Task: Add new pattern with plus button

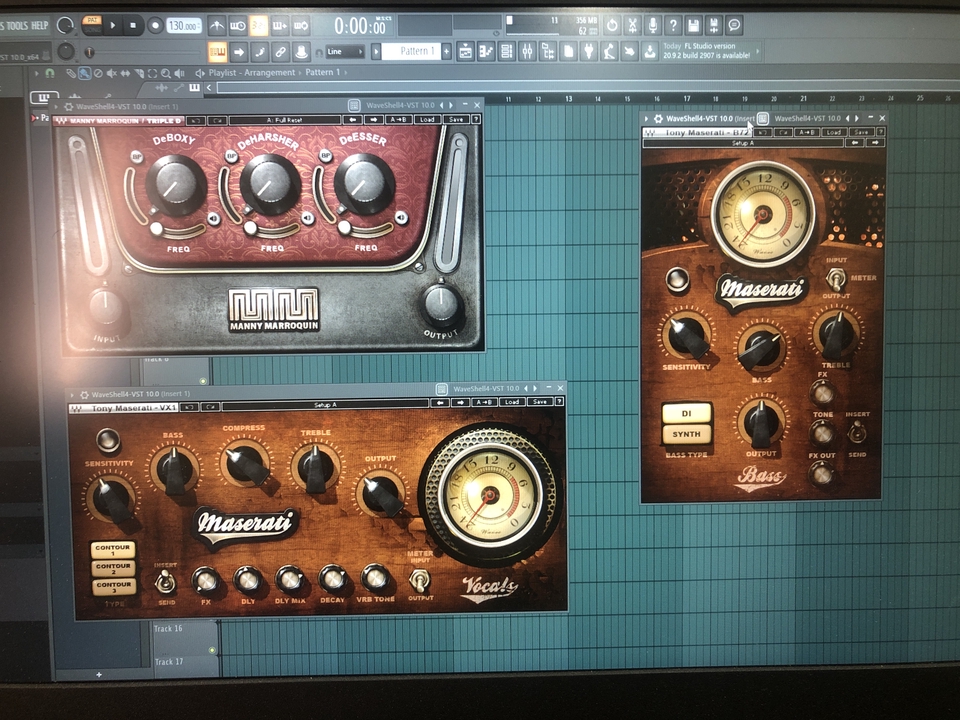Action: [x=447, y=52]
